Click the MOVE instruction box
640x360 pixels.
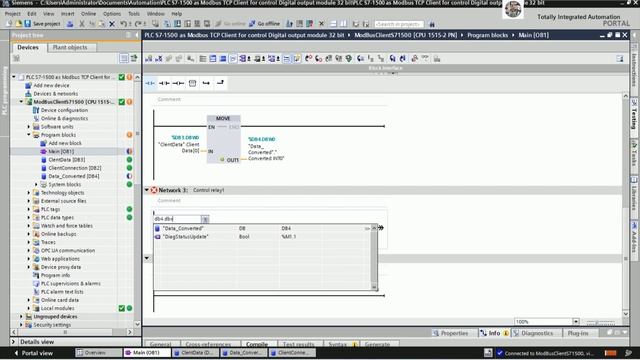(224, 139)
